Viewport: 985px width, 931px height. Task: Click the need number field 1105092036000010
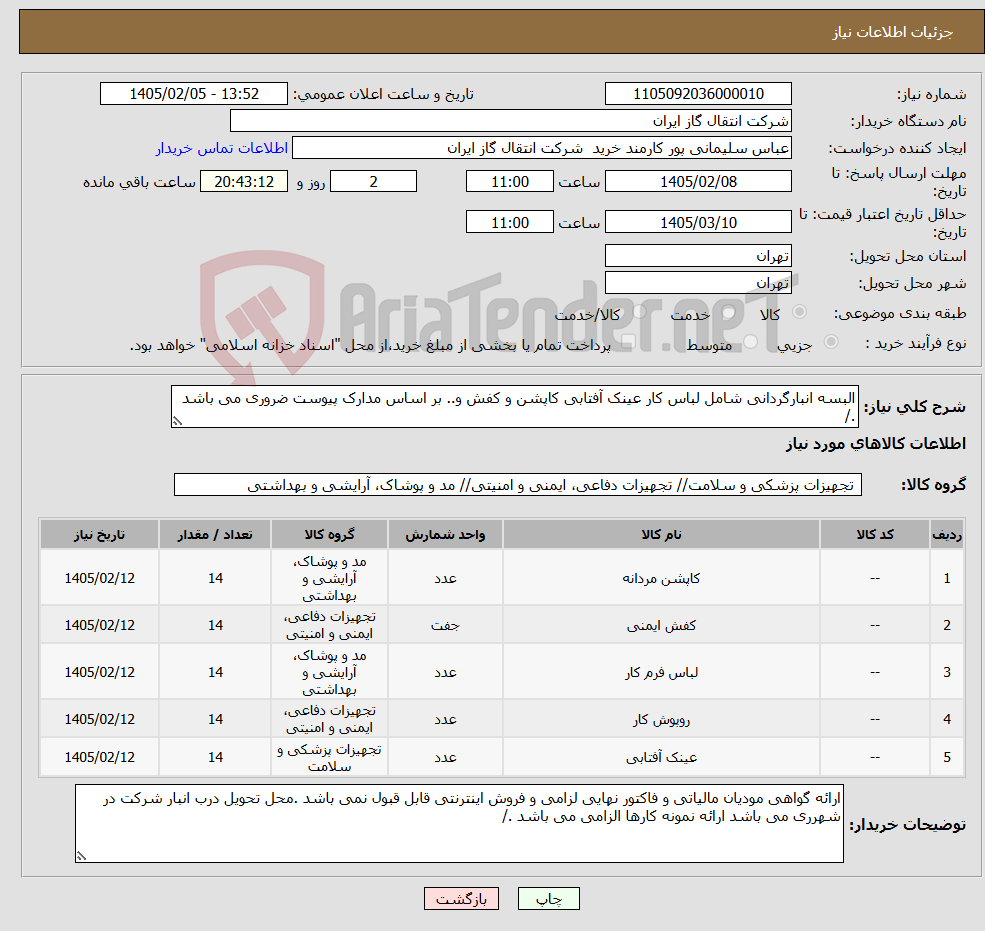[x=698, y=94]
